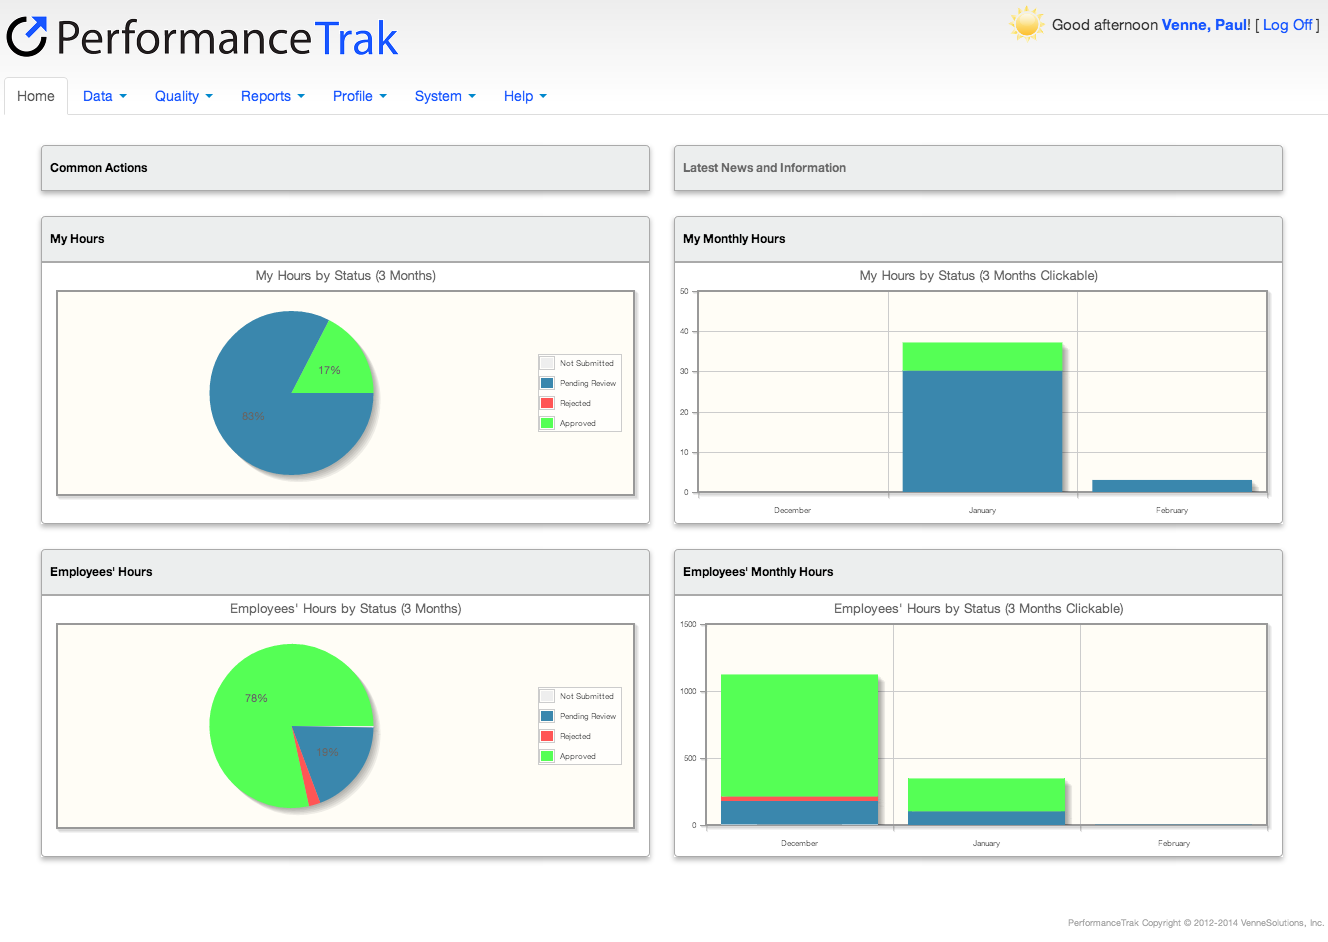Click the Employees' Hours panel header
Screen dimensions: 1328x942
coord(345,572)
